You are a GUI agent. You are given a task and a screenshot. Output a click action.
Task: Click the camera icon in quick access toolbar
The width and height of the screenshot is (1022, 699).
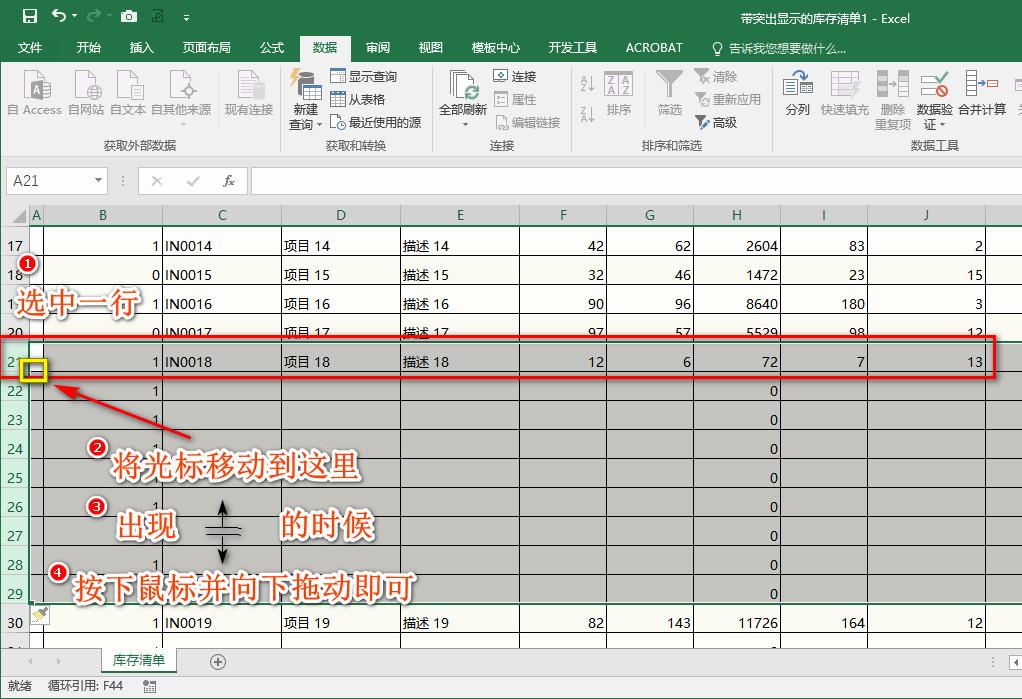129,16
